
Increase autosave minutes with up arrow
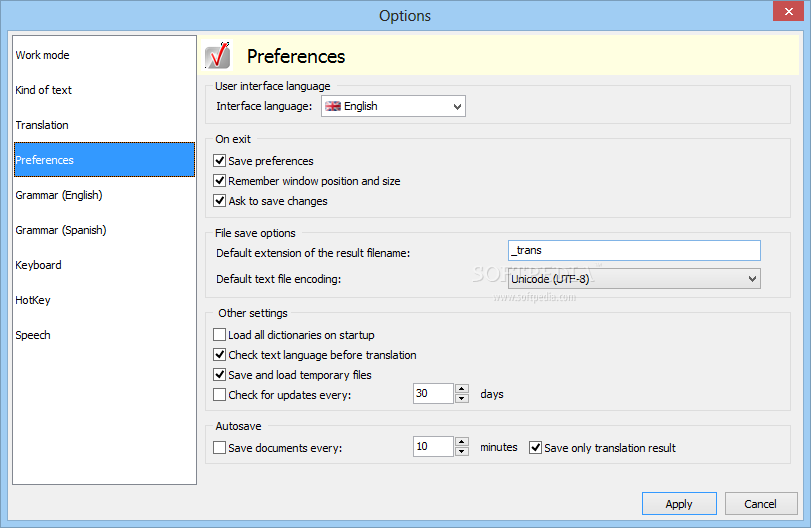462,441
